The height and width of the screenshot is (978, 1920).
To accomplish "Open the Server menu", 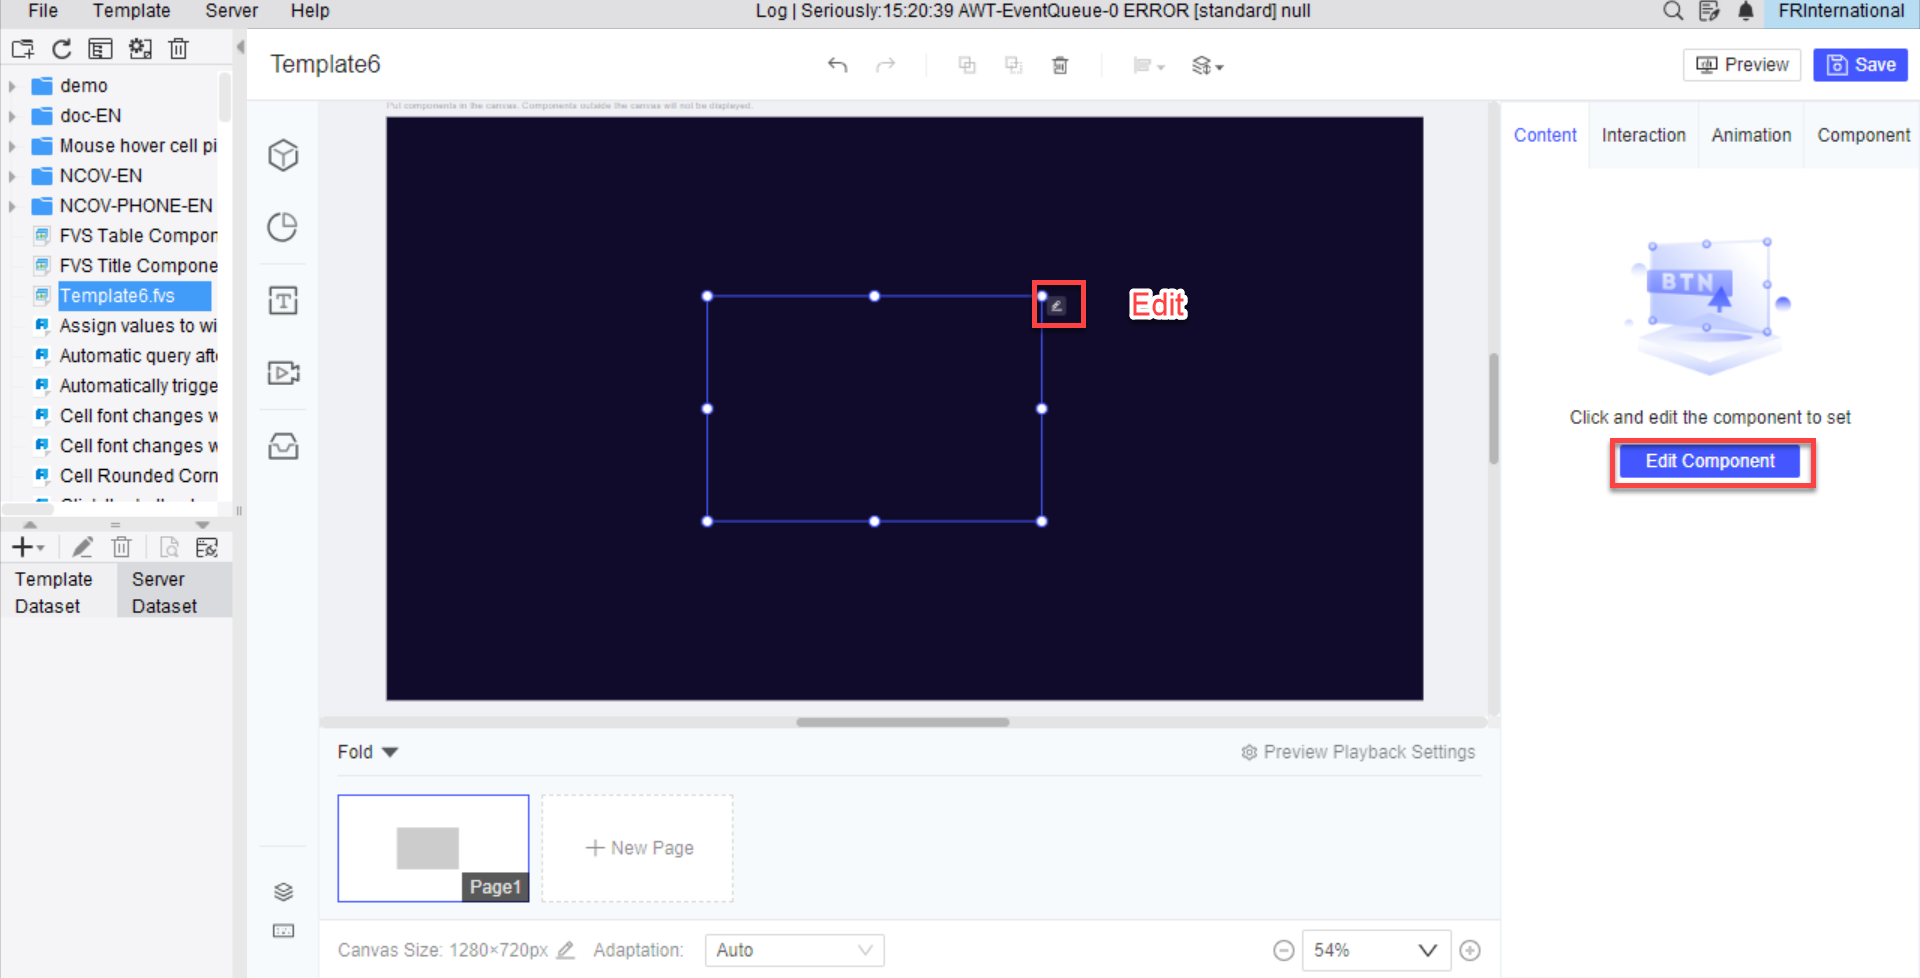I will pos(231,11).
